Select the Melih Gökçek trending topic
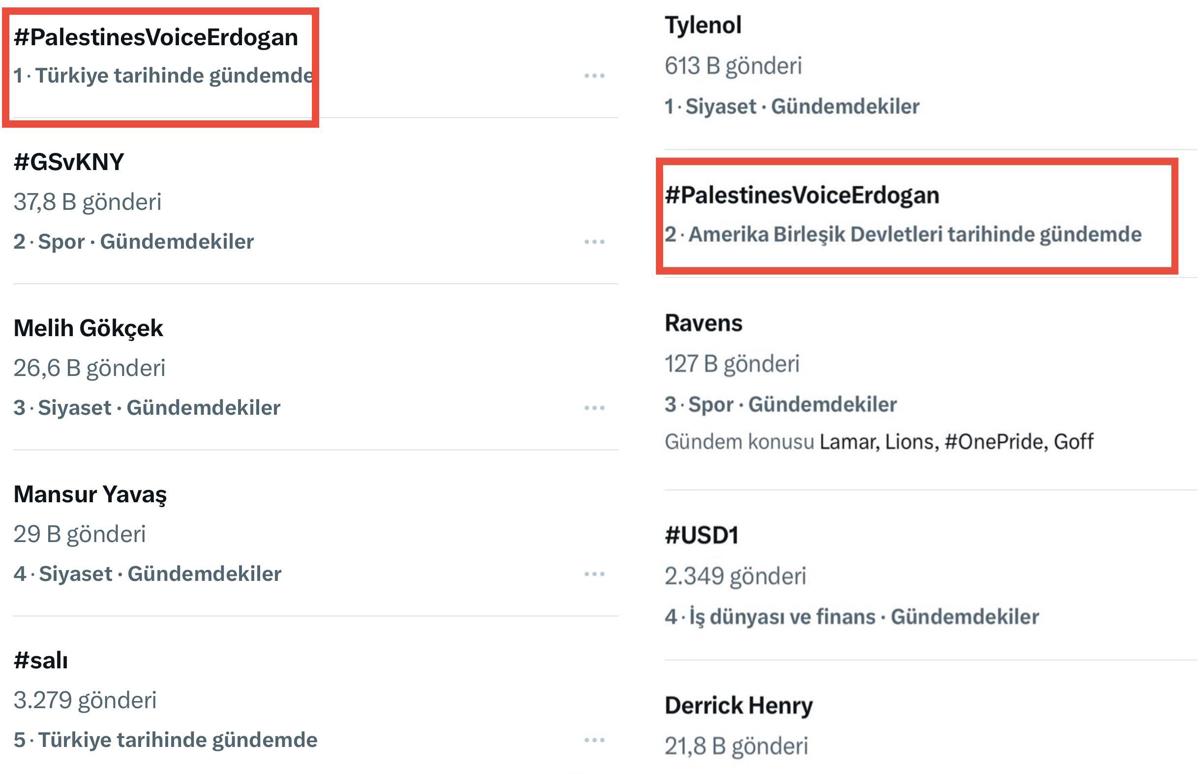Viewport: 1200px width, 774px height. [x=89, y=328]
